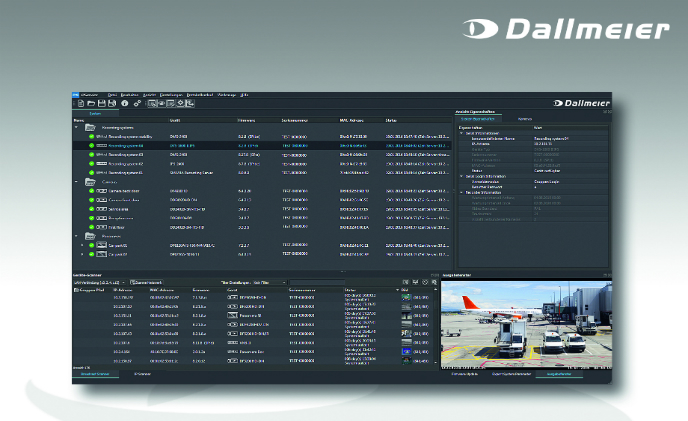The width and height of the screenshot is (688, 421).
Task: Collapse the Recorder Information properties section
Action: pos(461,192)
